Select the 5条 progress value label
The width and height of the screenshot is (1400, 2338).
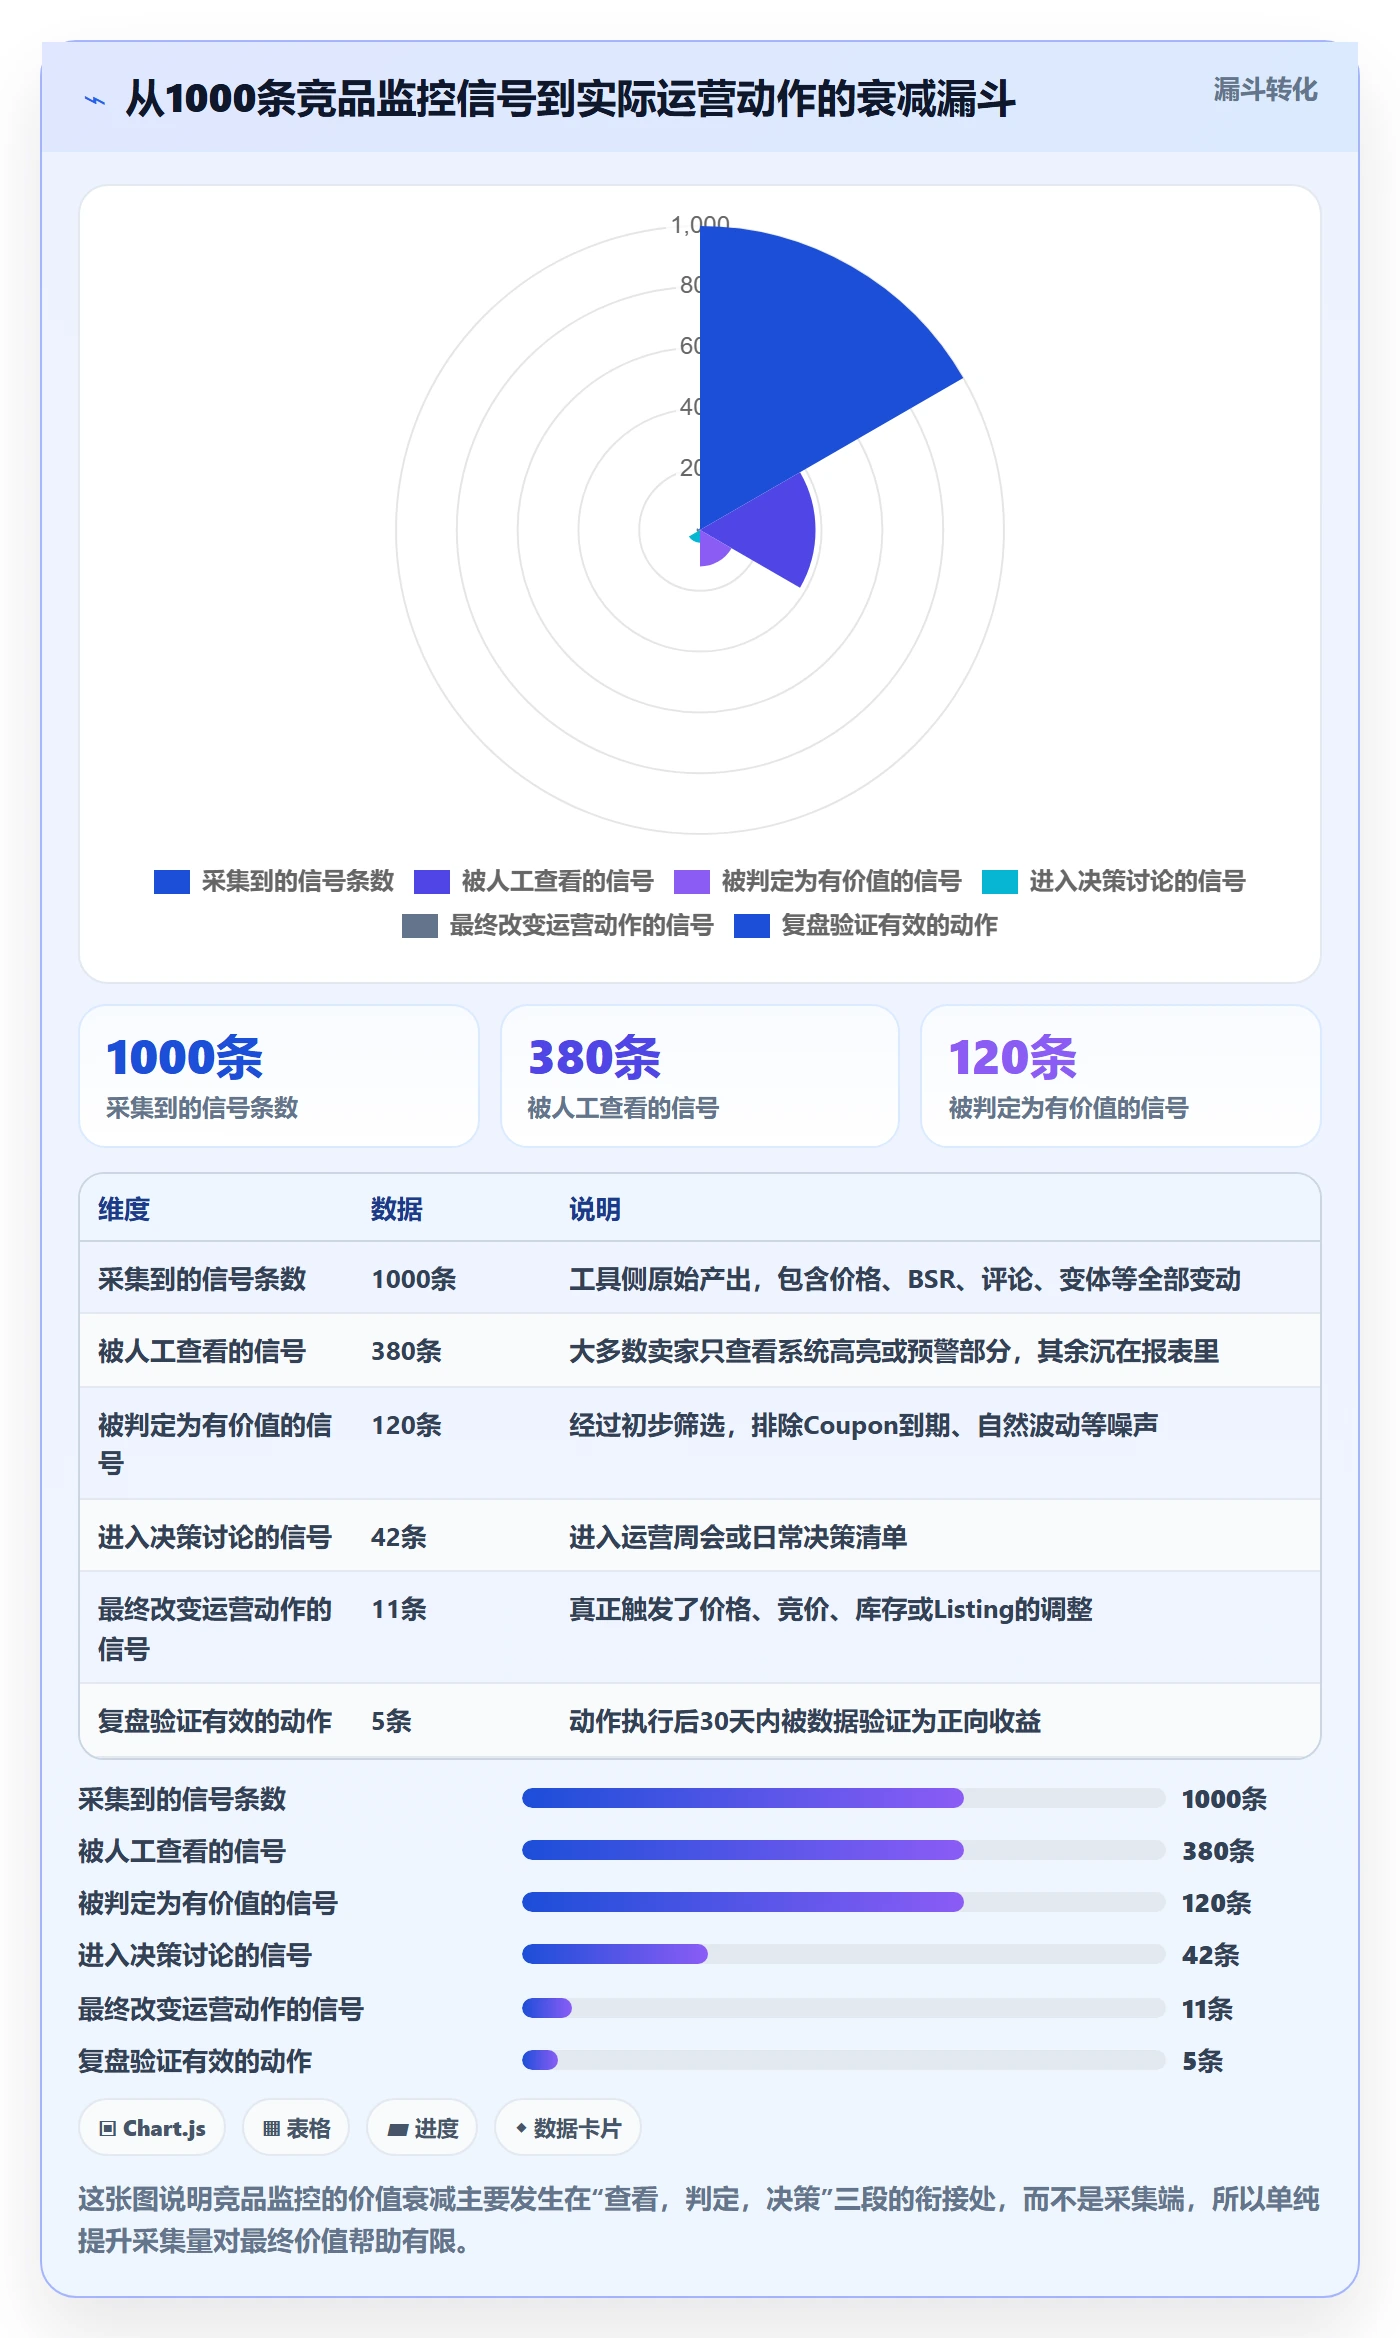1203,2061
